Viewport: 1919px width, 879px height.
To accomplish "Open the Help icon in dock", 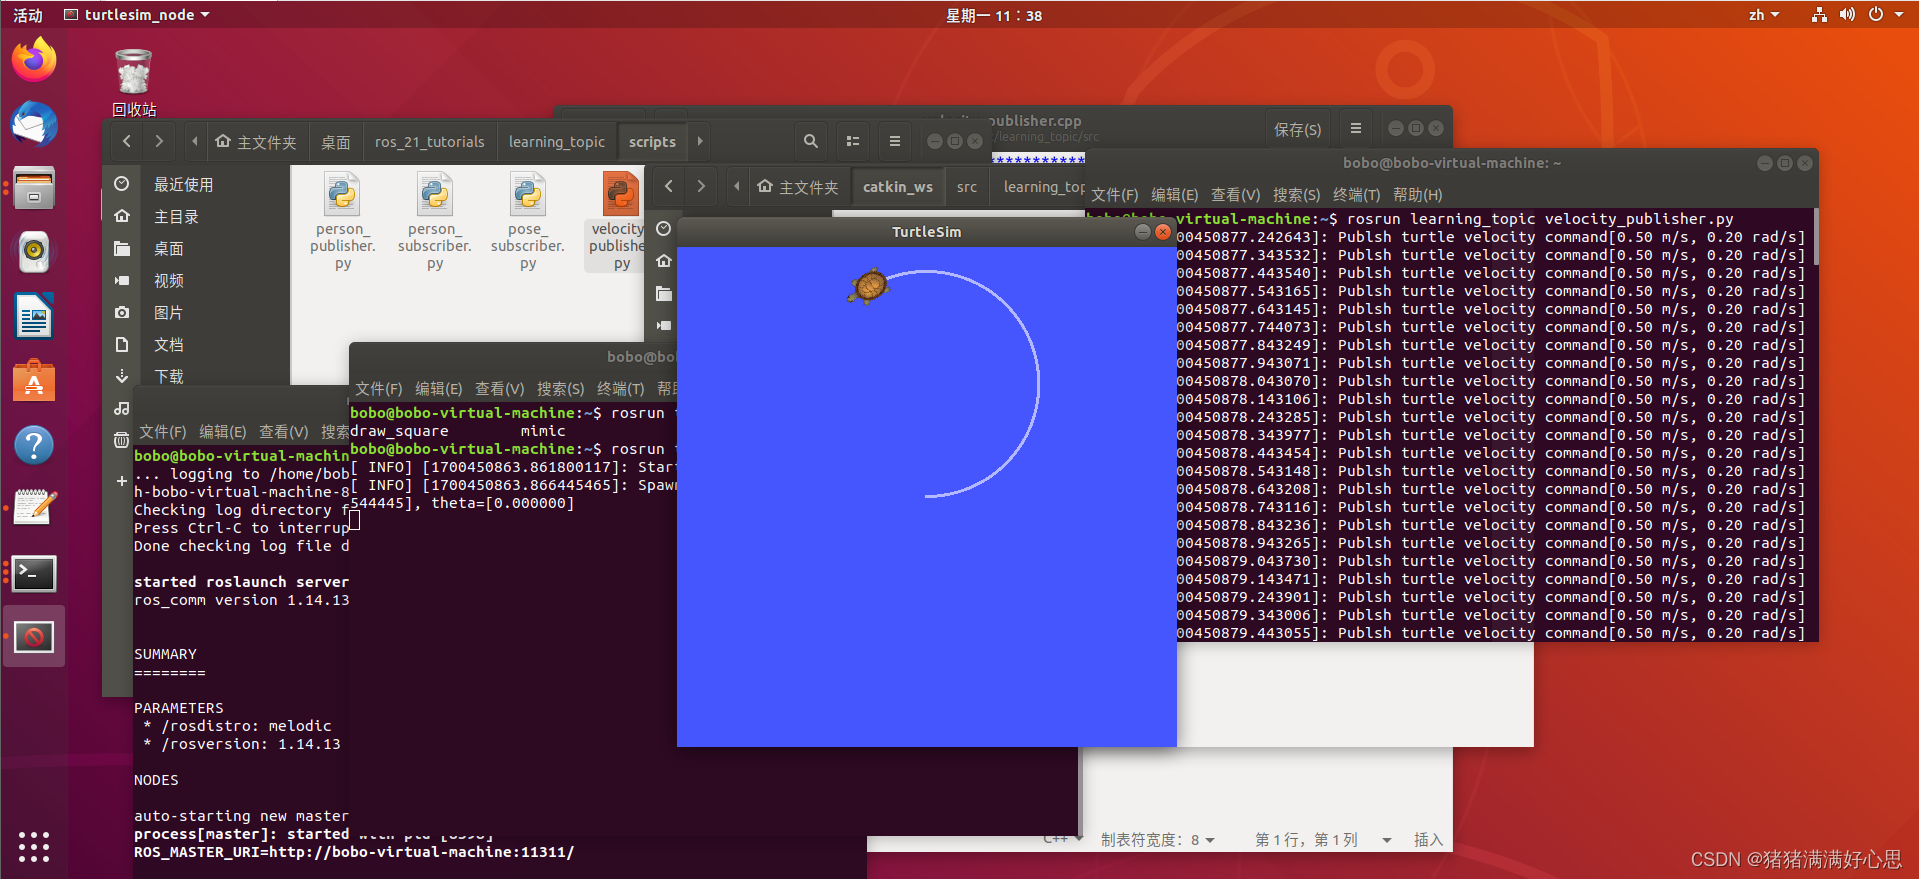I will click(x=34, y=445).
